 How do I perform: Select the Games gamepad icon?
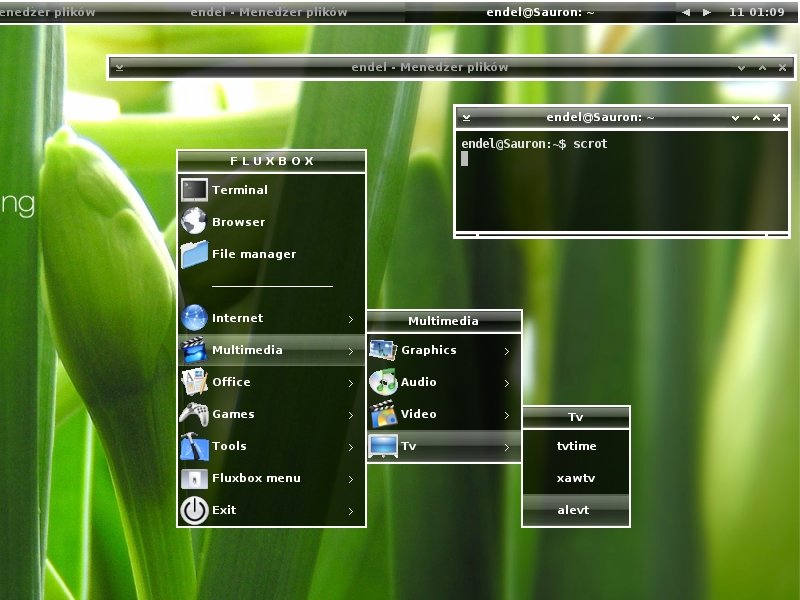coord(194,414)
